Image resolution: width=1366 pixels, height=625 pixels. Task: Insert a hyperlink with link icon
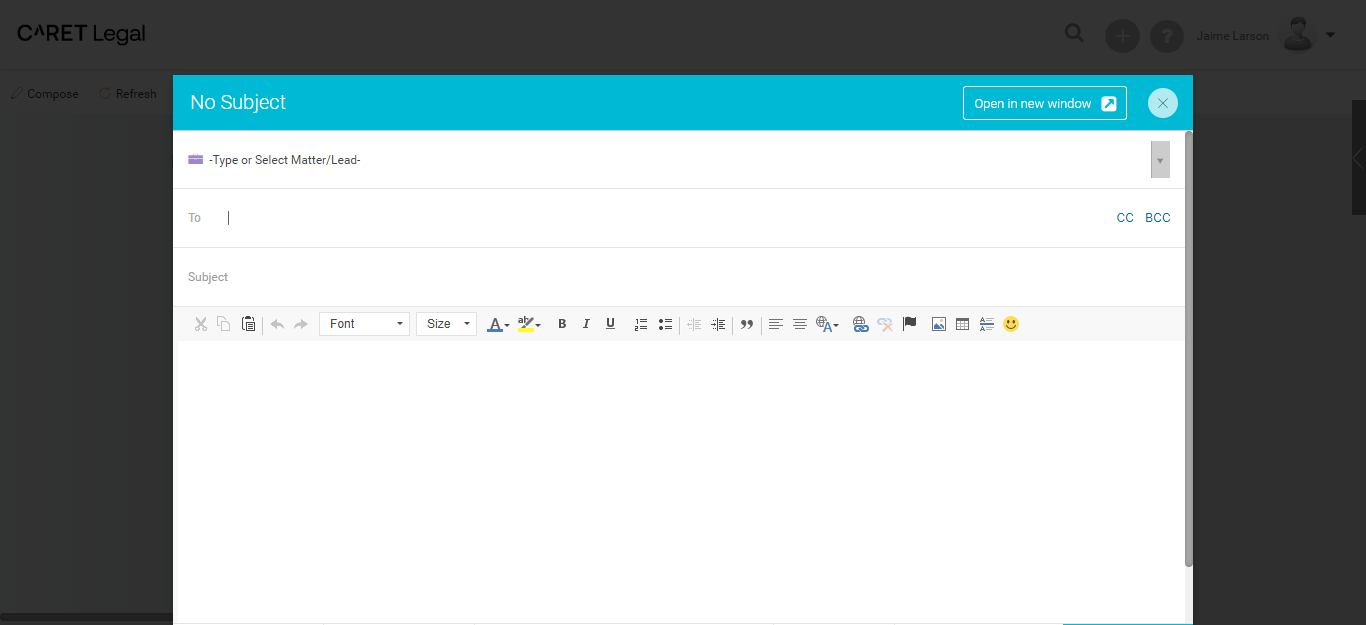(860, 324)
